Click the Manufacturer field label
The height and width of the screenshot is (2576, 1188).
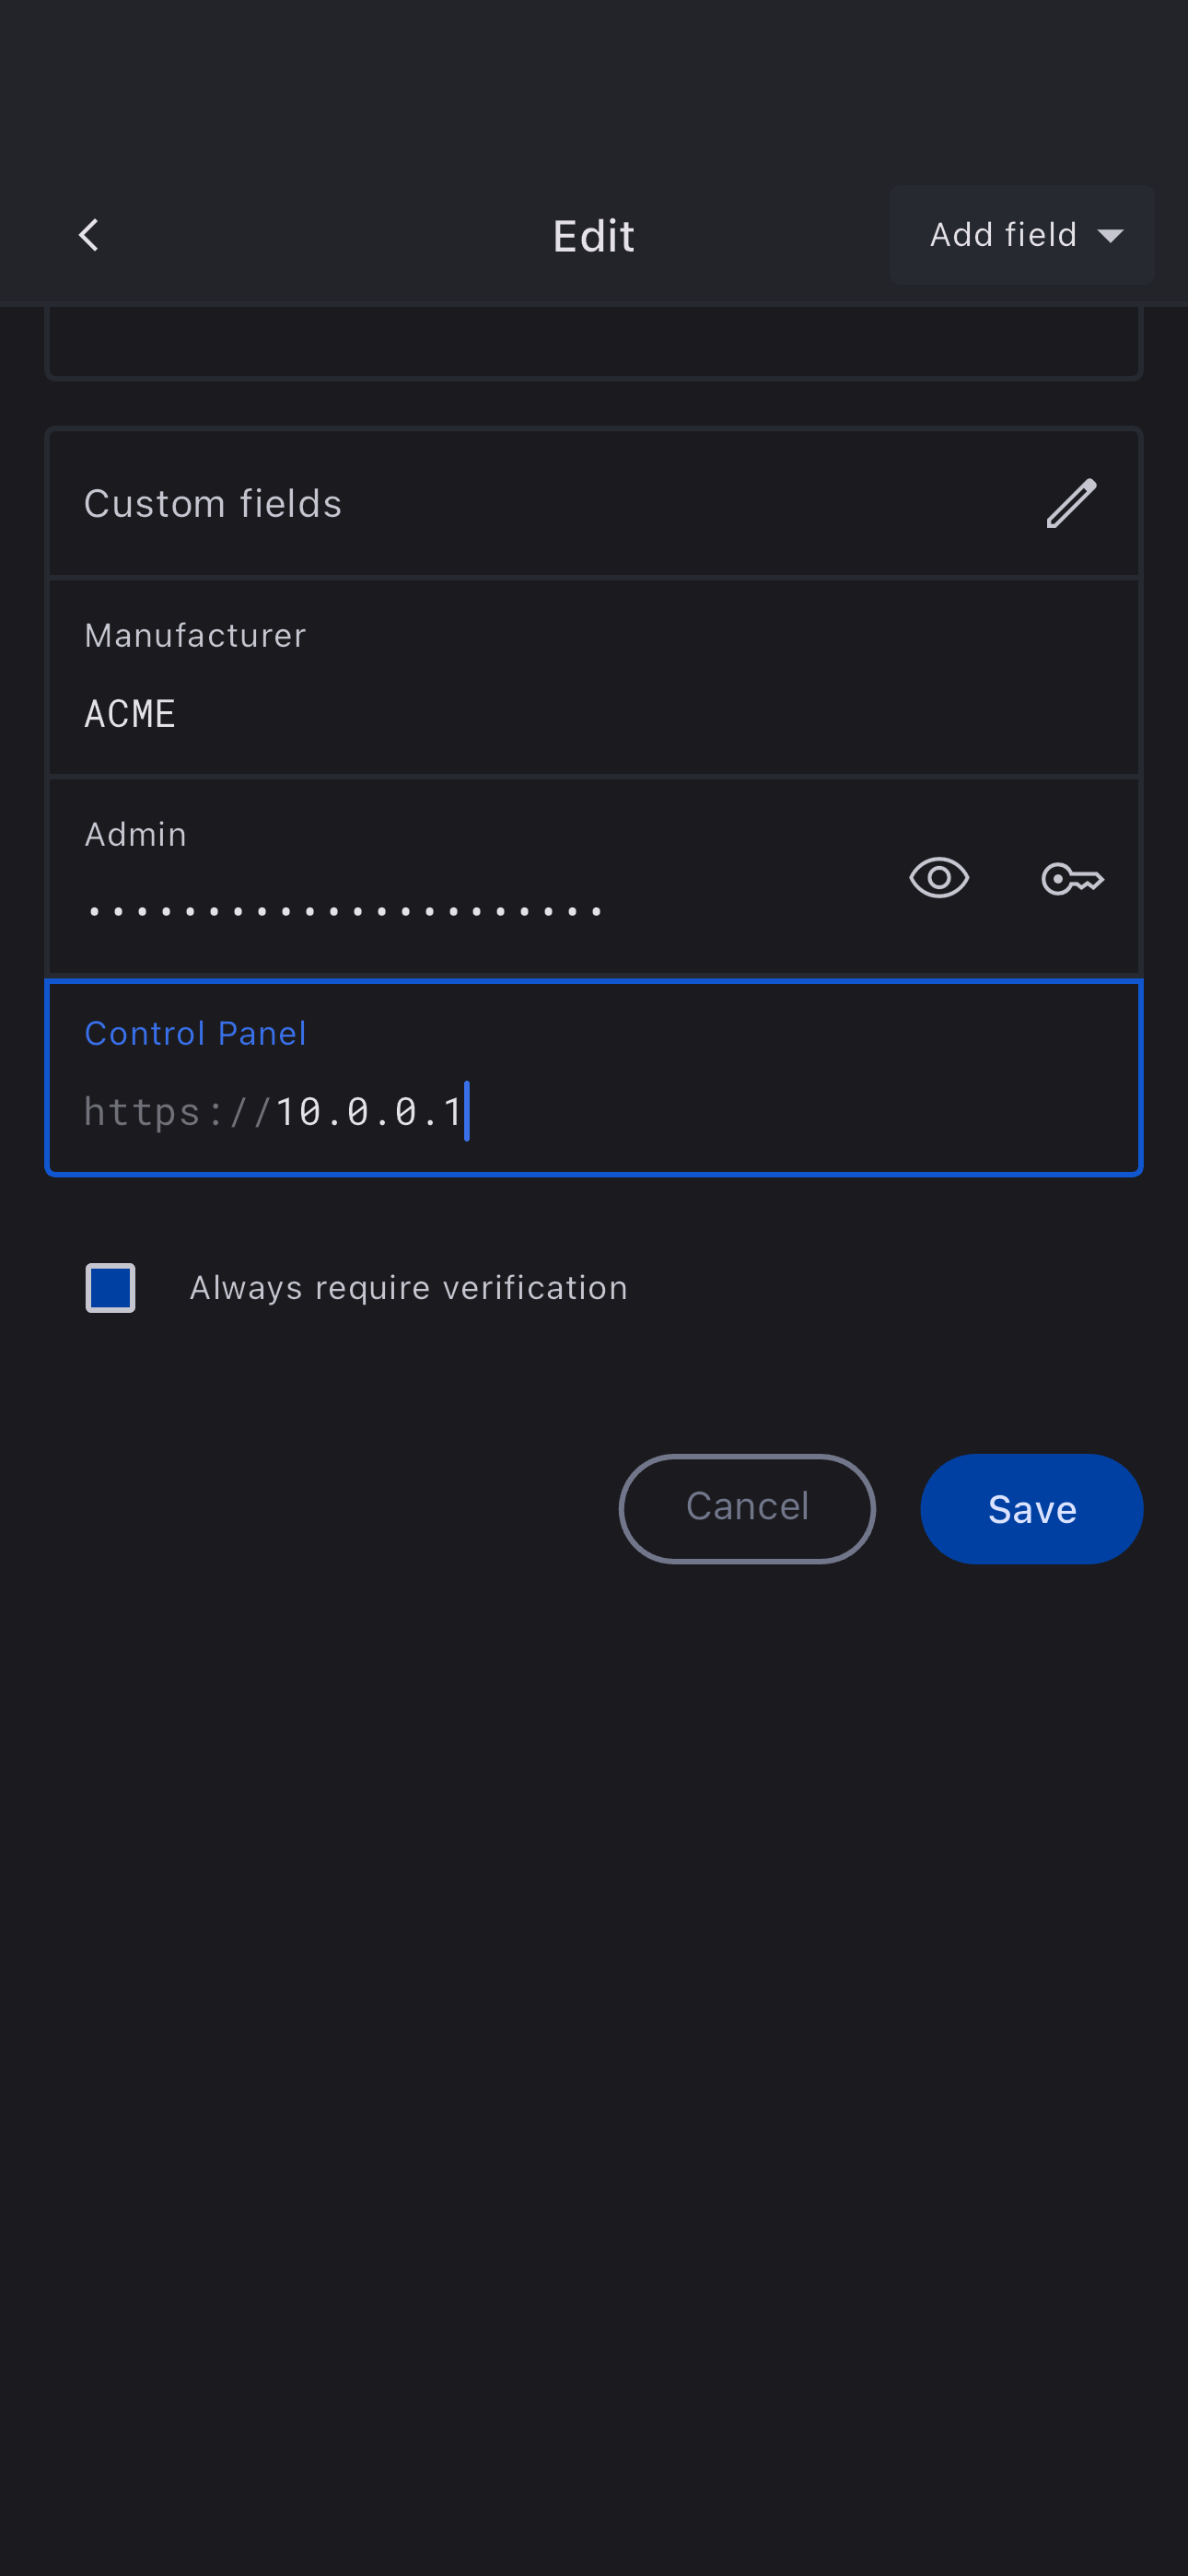[195, 636]
